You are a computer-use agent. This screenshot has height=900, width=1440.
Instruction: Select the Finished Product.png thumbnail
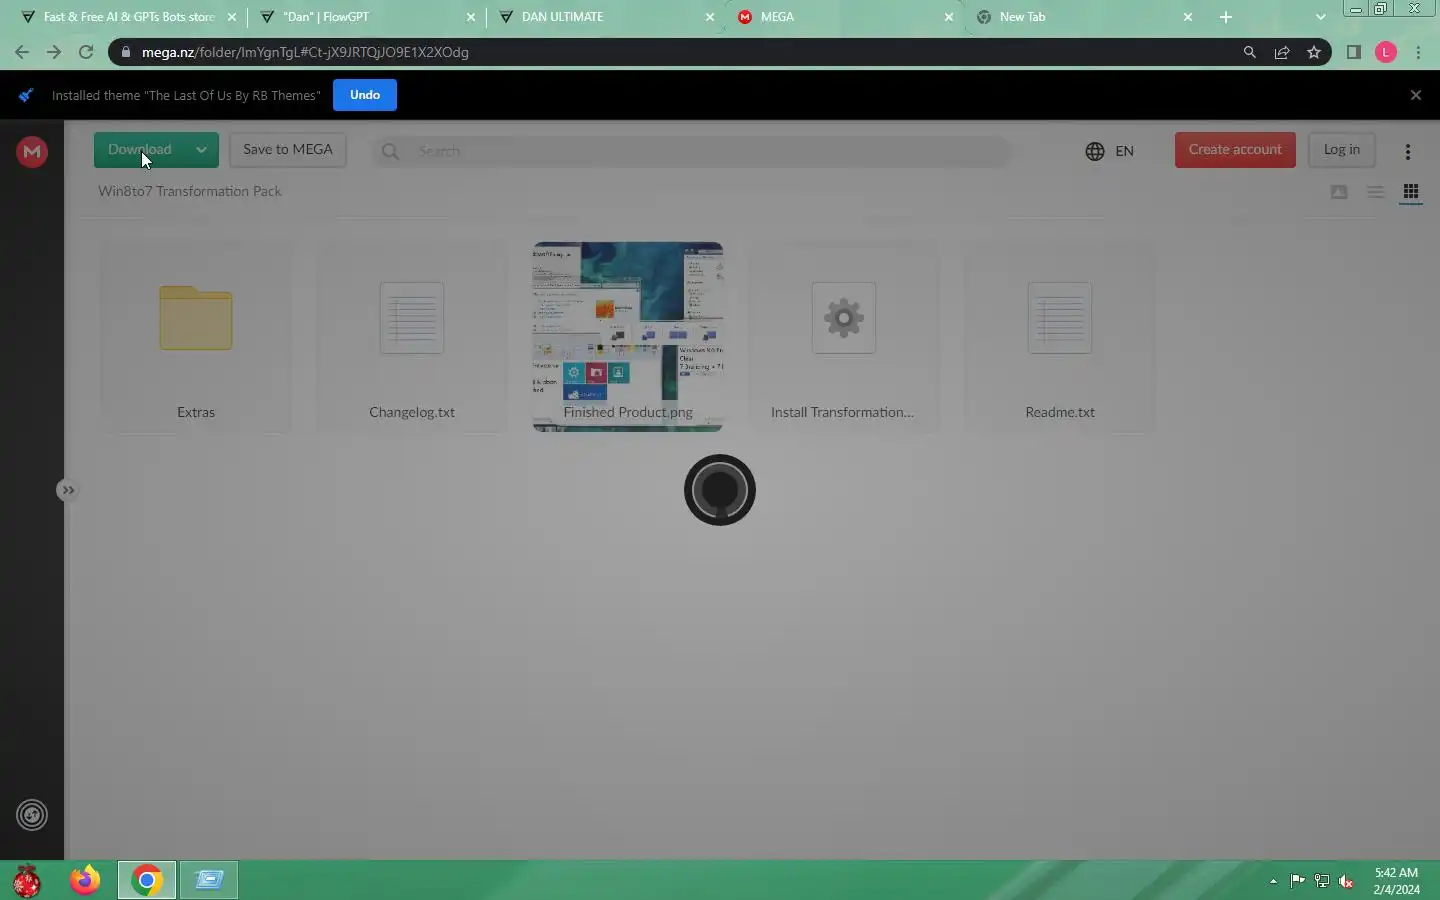[628, 337]
